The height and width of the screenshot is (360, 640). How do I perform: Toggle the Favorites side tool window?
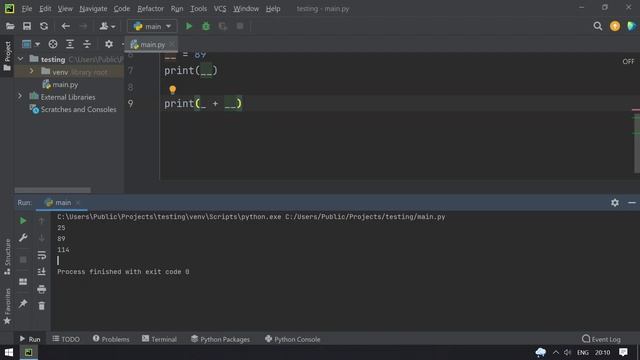(x=7, y=306)
